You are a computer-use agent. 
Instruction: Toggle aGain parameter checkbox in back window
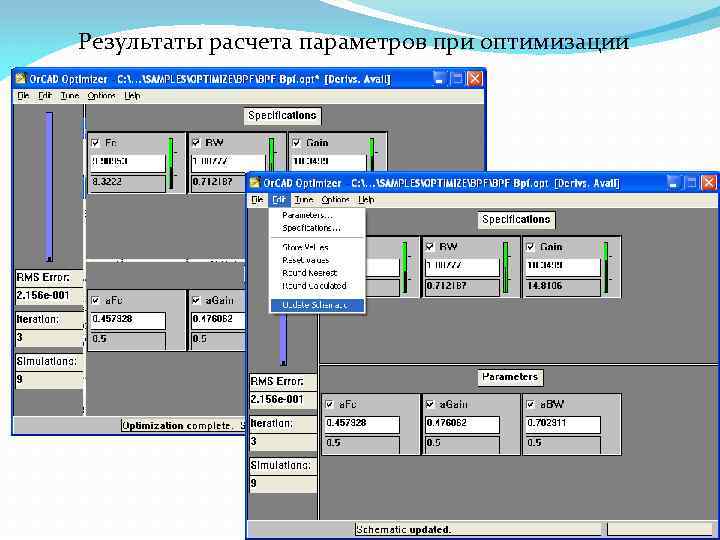click(196, 301)
